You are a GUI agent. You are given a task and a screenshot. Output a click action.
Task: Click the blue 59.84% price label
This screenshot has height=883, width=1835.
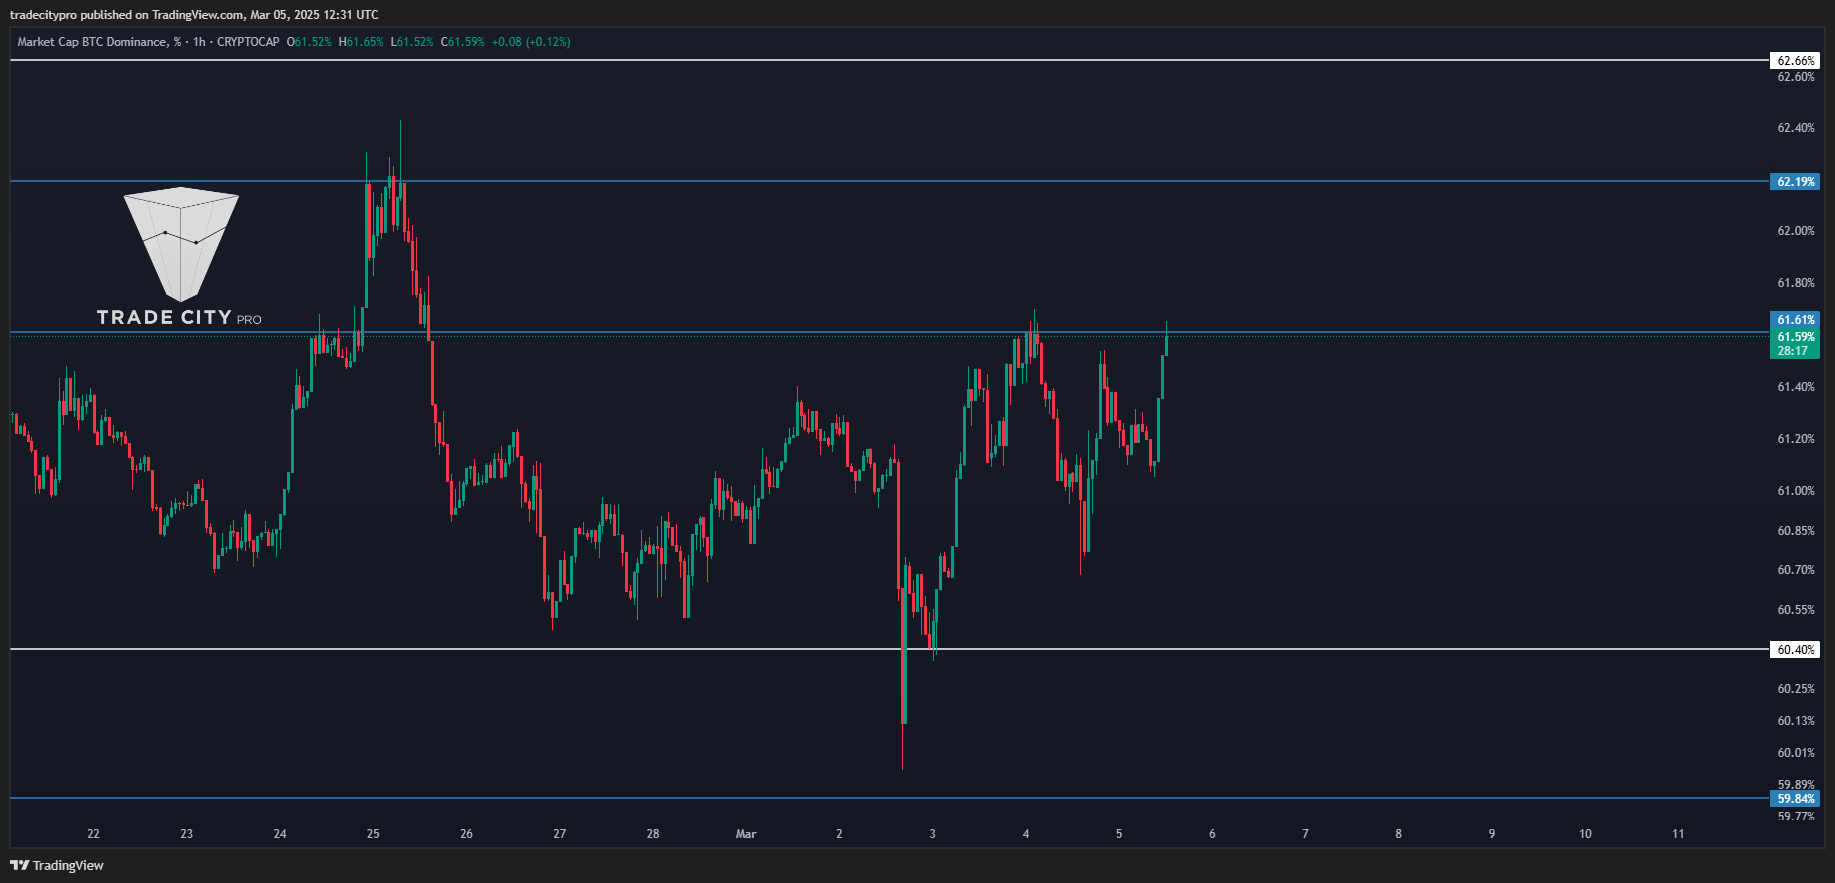[1795, 799]
